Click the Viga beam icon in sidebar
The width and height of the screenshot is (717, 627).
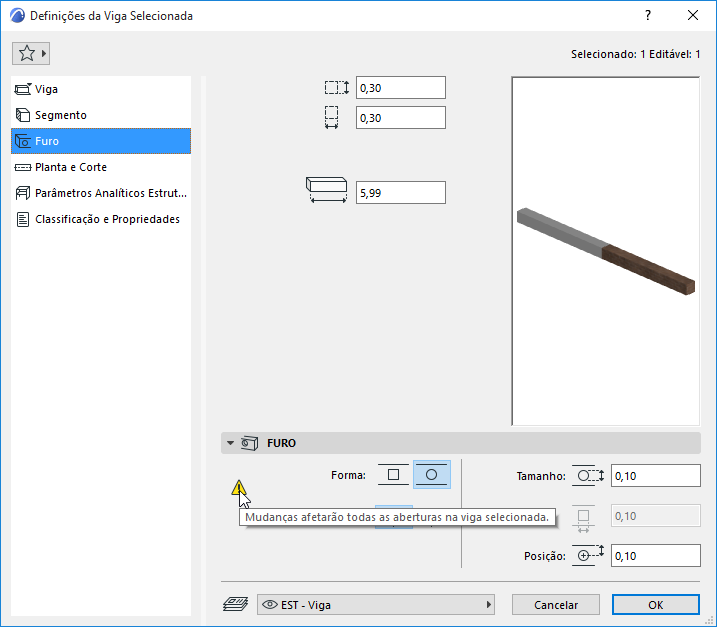[x=23, y=89]
